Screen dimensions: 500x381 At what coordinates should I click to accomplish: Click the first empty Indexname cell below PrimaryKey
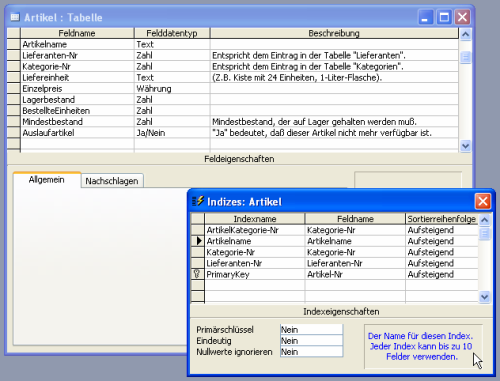(255, 285)
